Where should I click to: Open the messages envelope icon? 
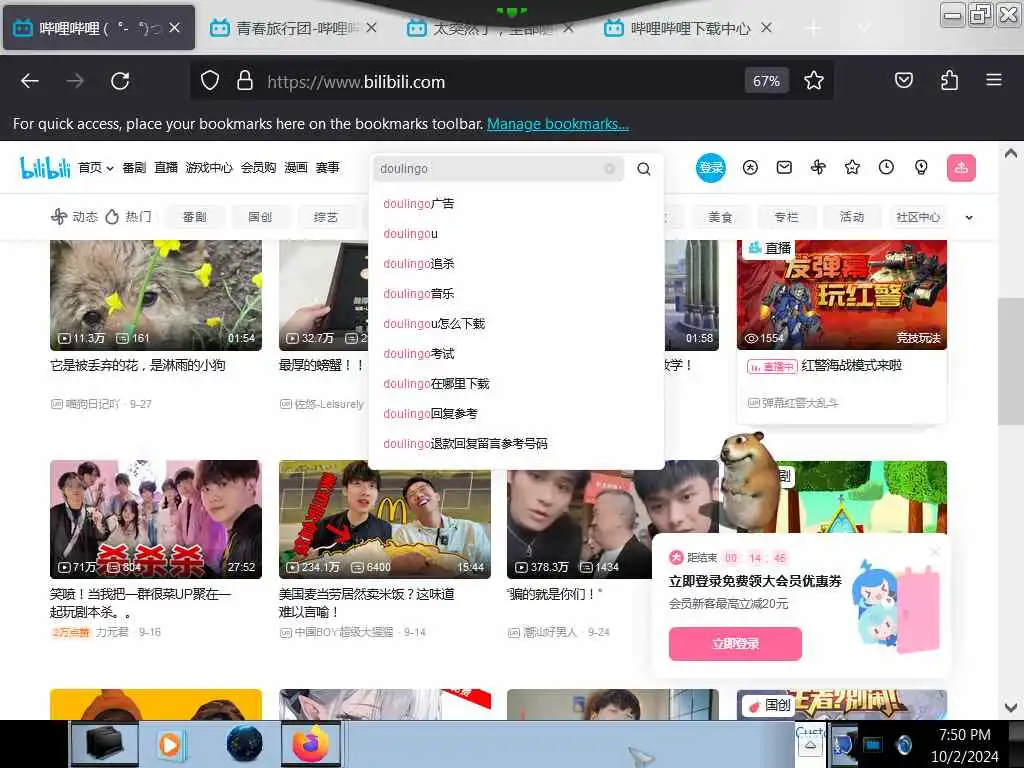coord(784,168)
